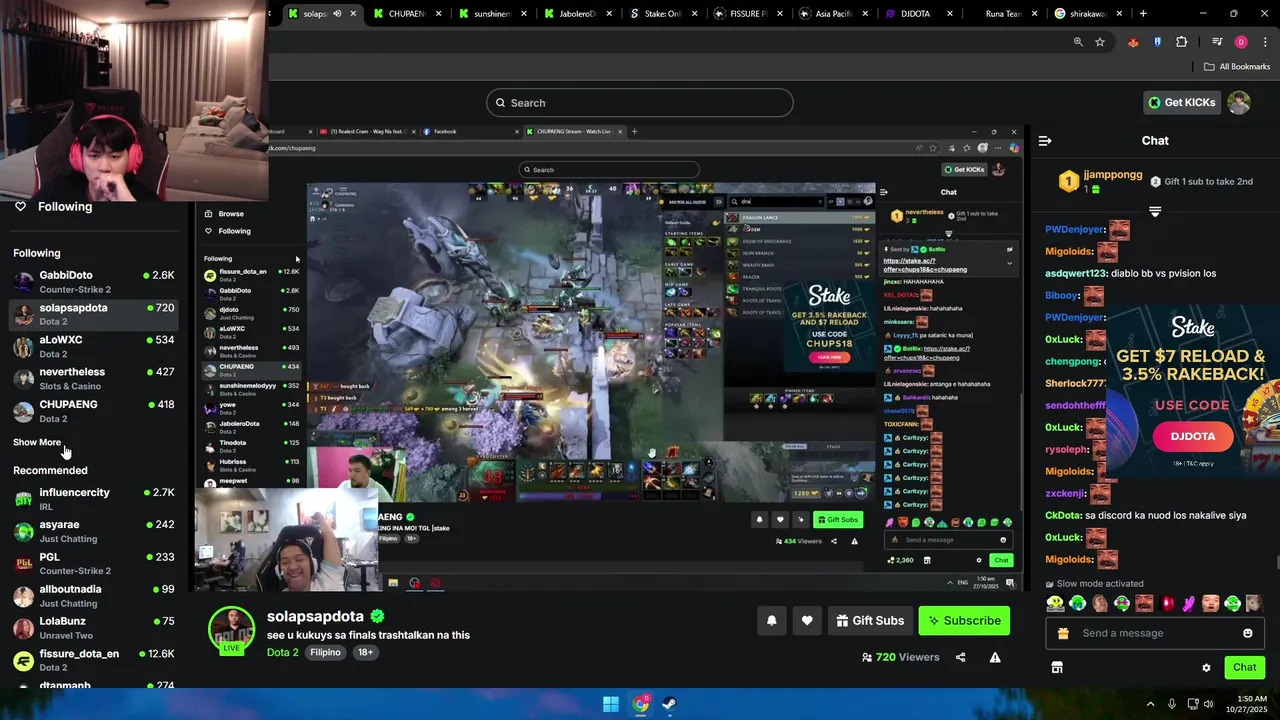The height and width of the screenshot is (720, 1280).
Task: Open the All Bookmarks folder
Action: 1237,67
